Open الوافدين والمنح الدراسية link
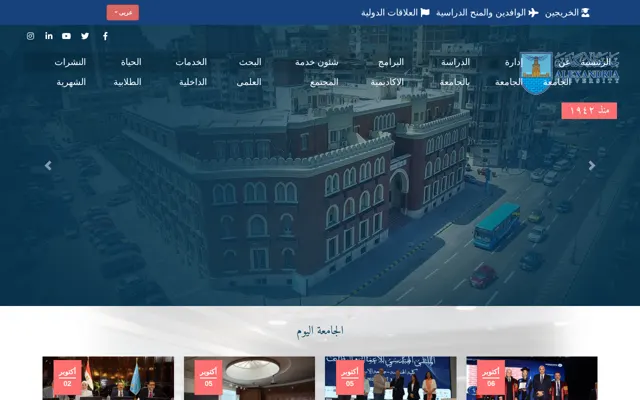This screenshot has height=400, width=640. (x=481, y=13)
